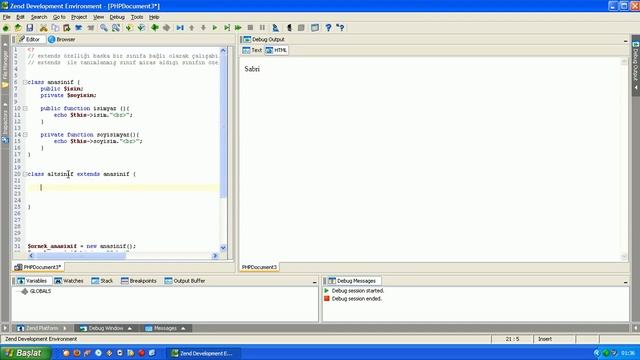Select the HTML output tab
Screen dimensions: 640x360
click(x=276, y=50)
